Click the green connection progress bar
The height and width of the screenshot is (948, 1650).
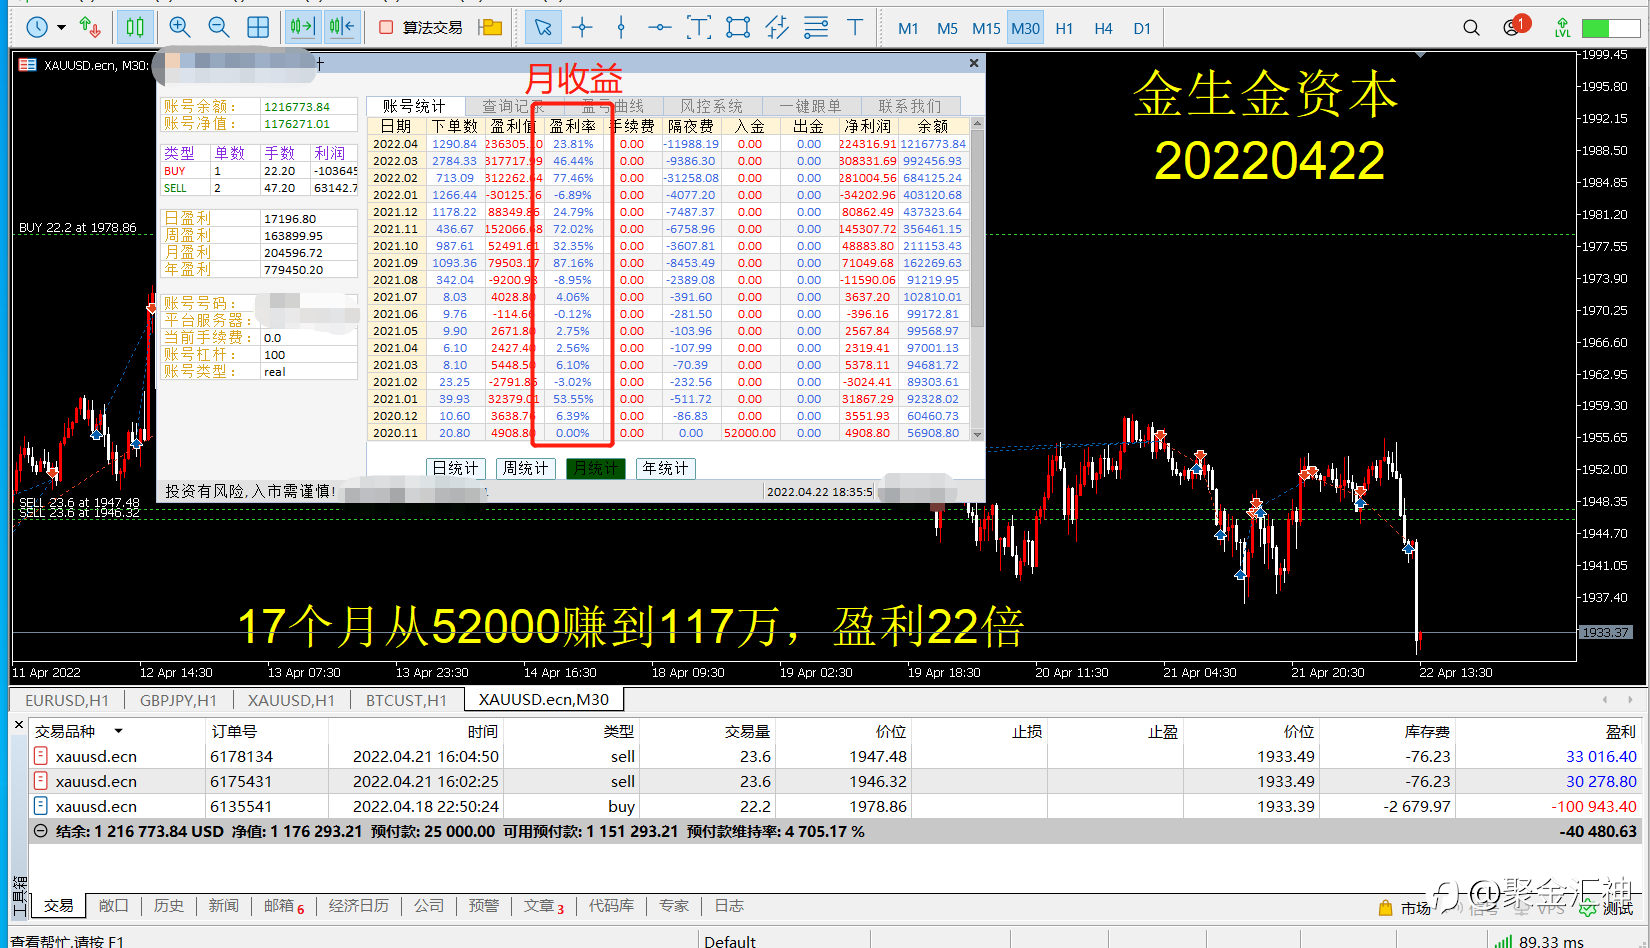pos(1610,28)
